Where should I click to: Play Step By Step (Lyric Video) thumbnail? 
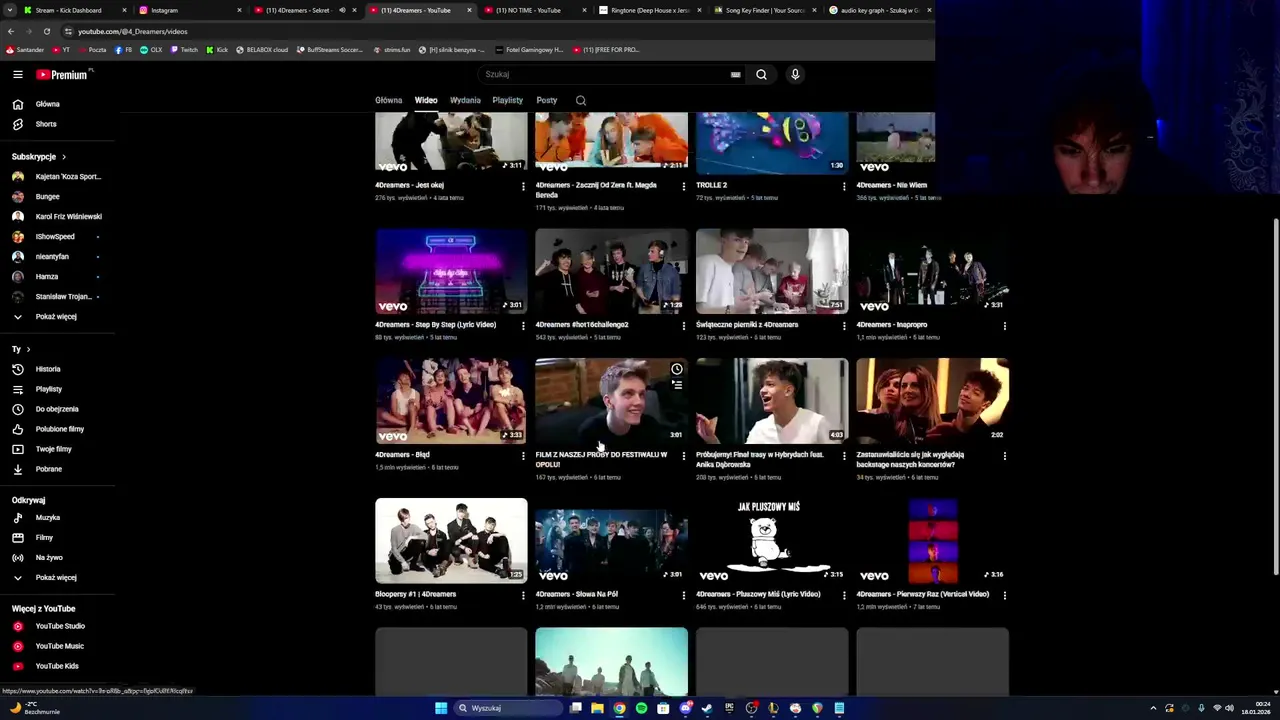pyautogui.click(x=451, y=271)
